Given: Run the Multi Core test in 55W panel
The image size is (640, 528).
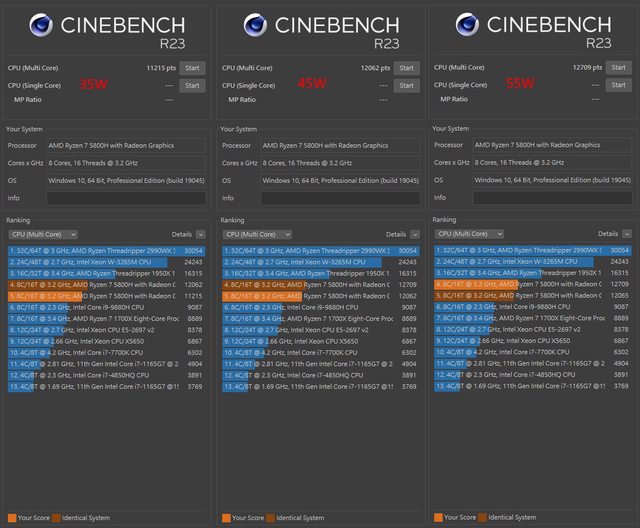Looking at the screenshot, I should point(618,68).
